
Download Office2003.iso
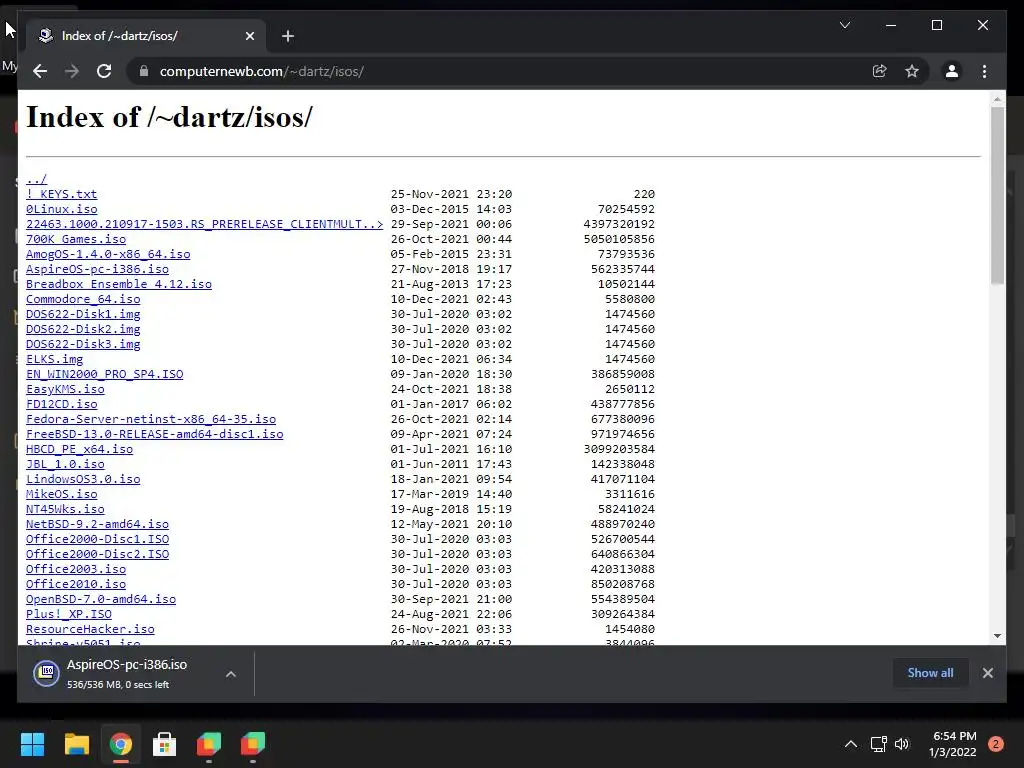[76, 569]
